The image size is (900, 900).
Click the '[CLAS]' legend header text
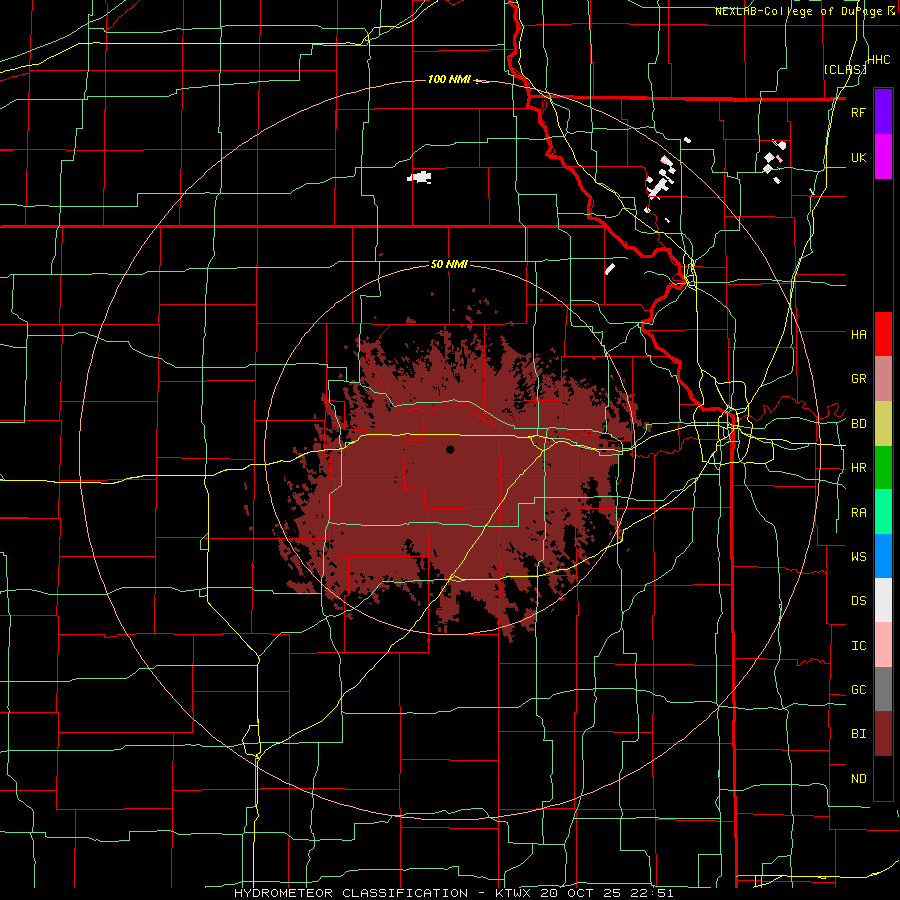click(x=844, y=69)
